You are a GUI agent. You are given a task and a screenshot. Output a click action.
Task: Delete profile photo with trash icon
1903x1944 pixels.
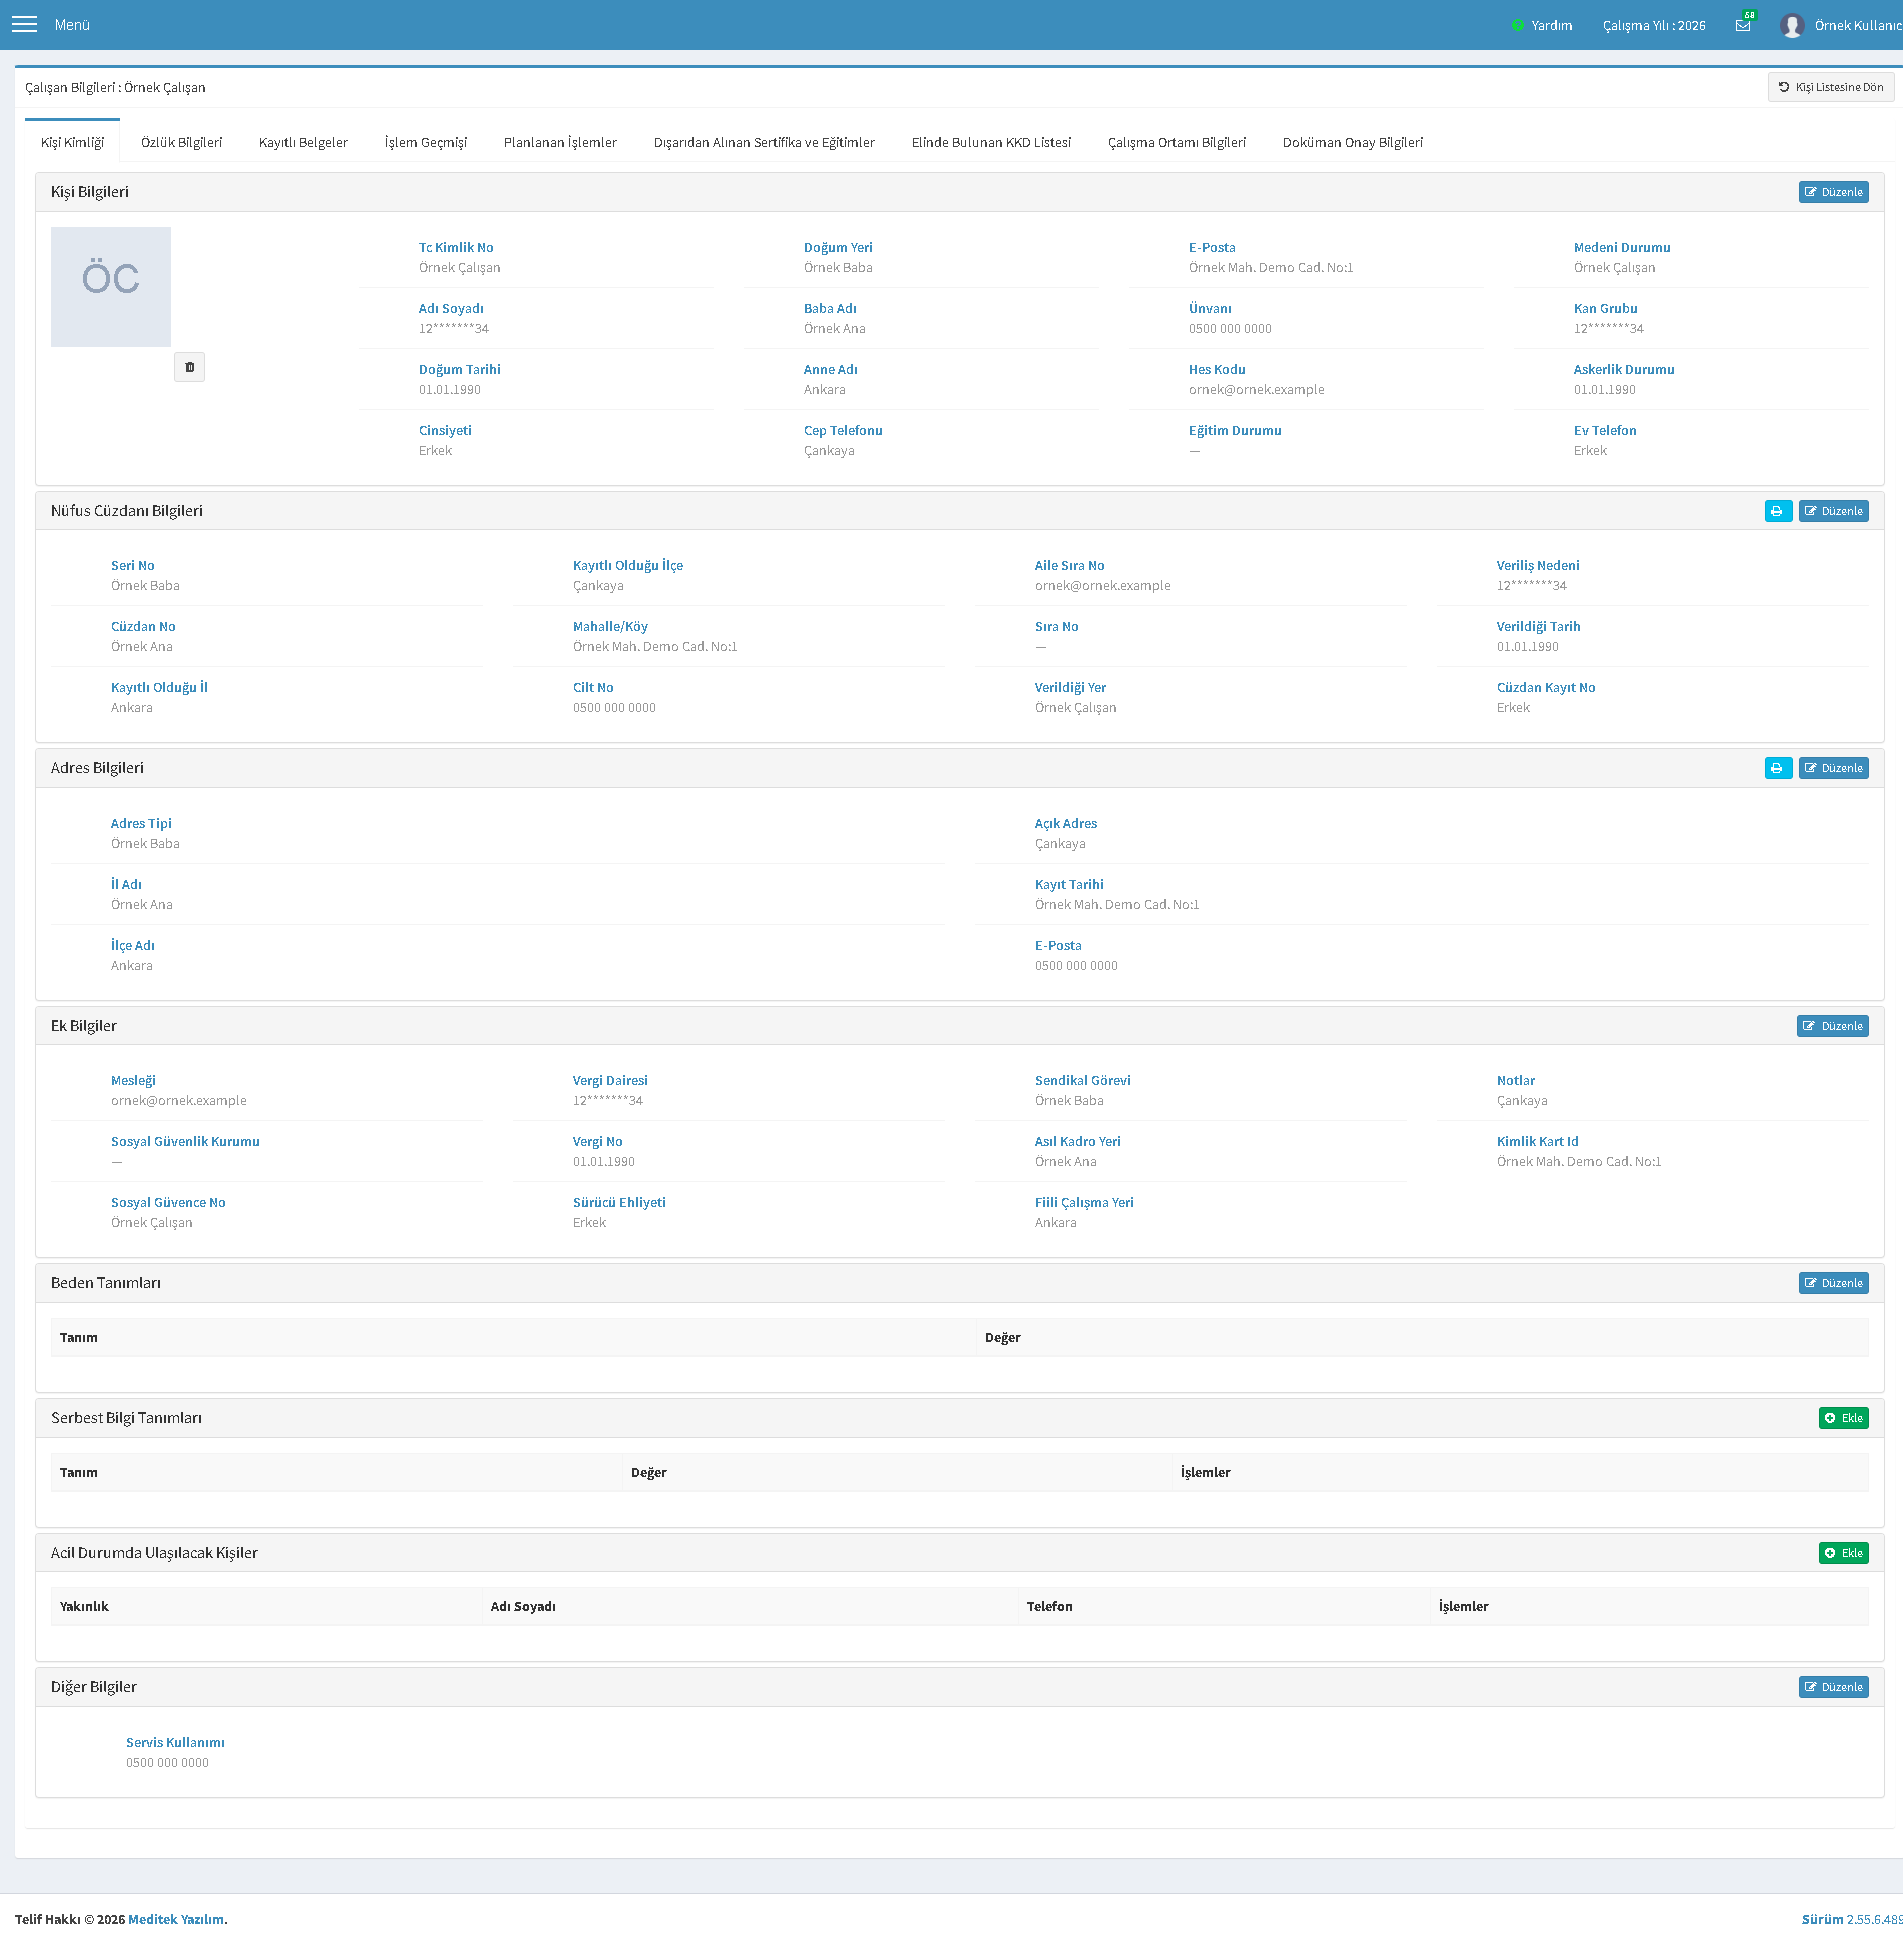(189, 367)
